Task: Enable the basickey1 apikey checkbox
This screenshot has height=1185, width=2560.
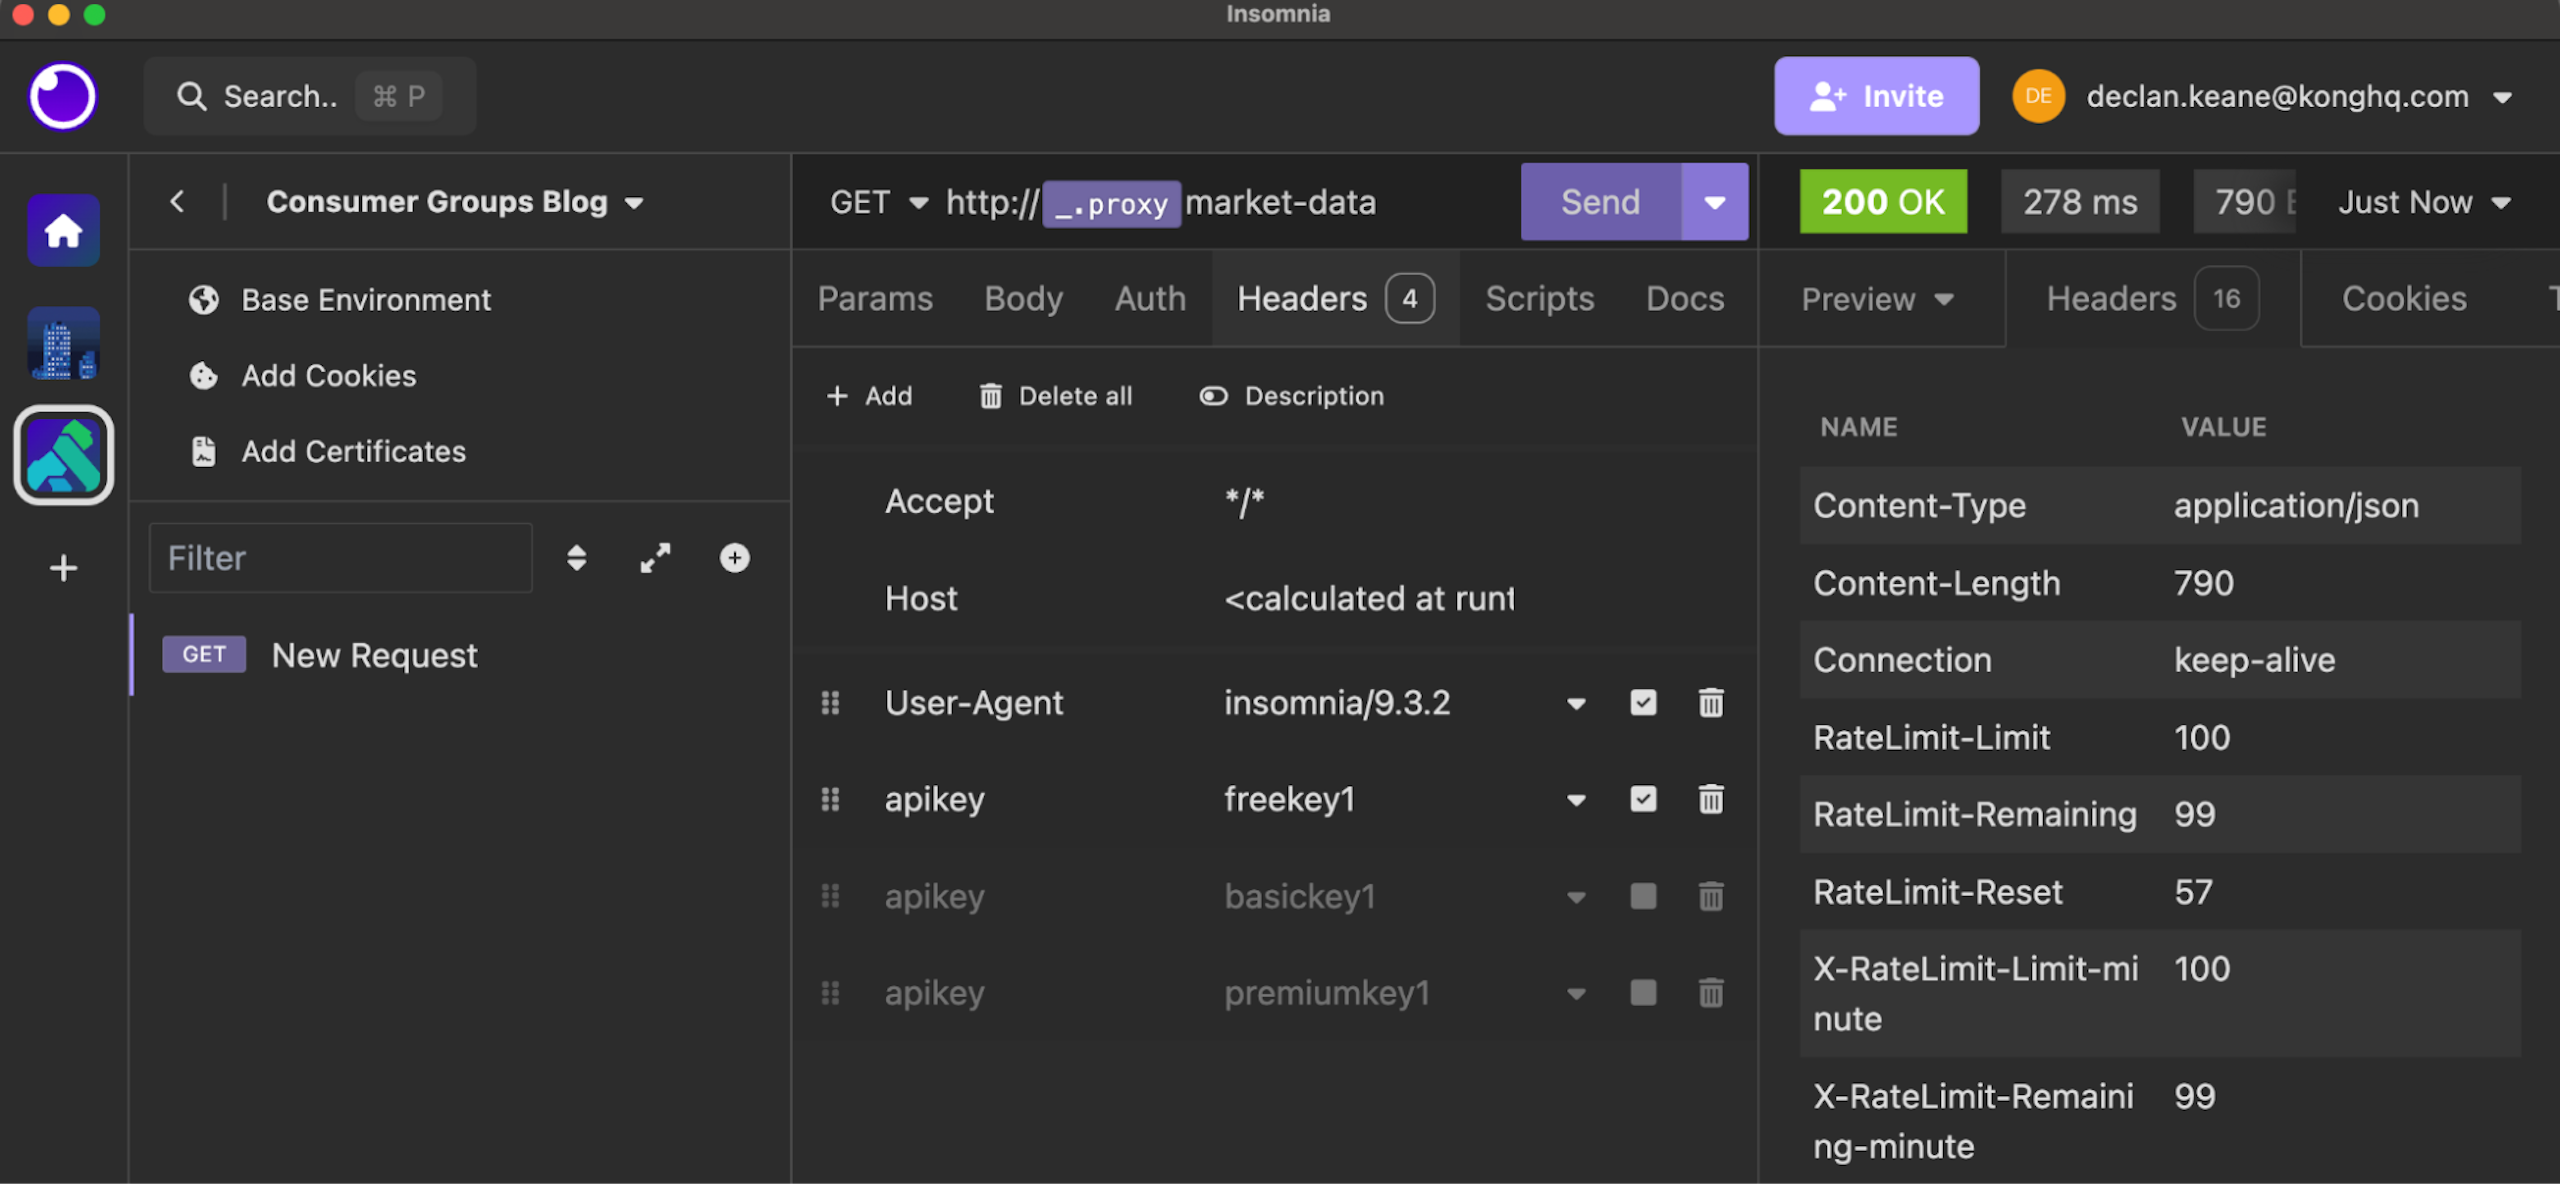Action: (x=1642, y=896)
